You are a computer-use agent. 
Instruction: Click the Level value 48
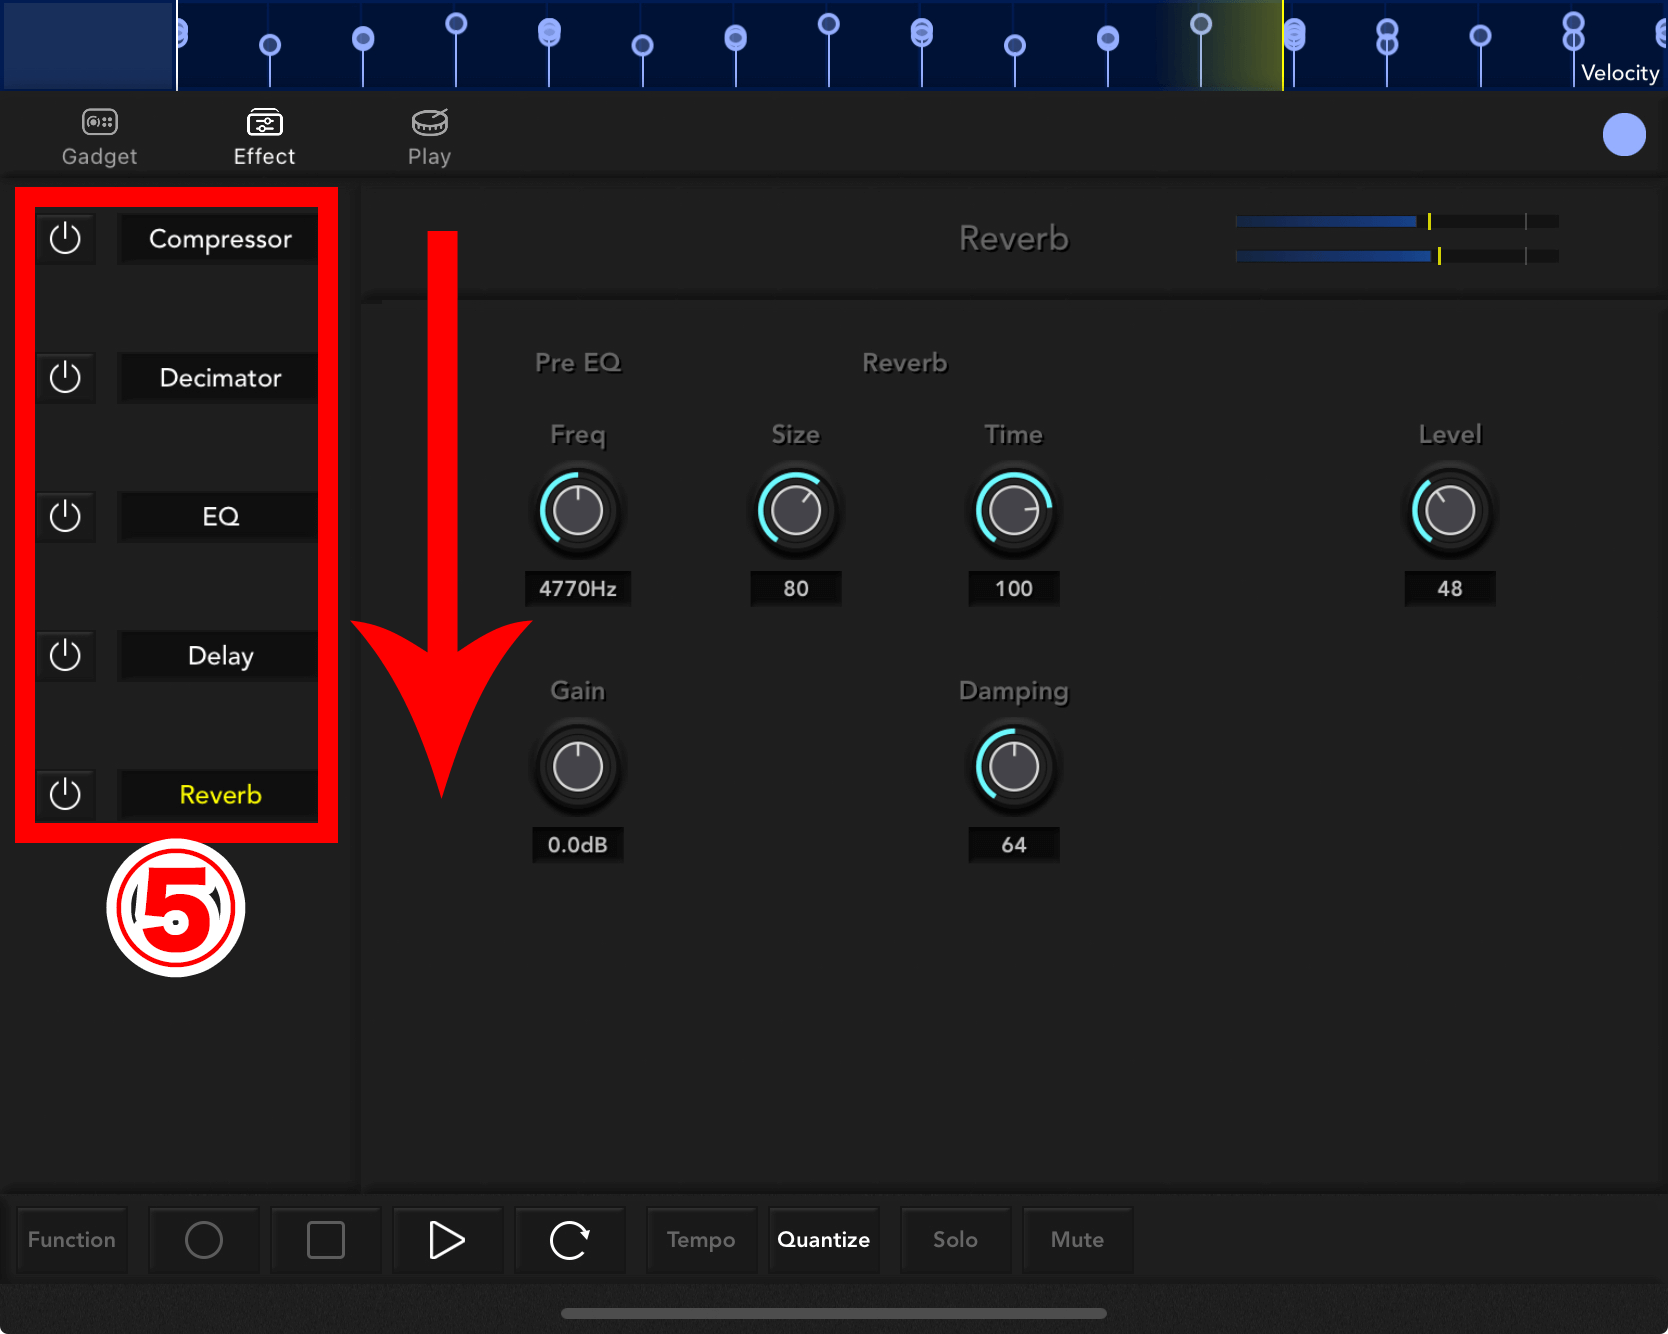point(1450,588)
